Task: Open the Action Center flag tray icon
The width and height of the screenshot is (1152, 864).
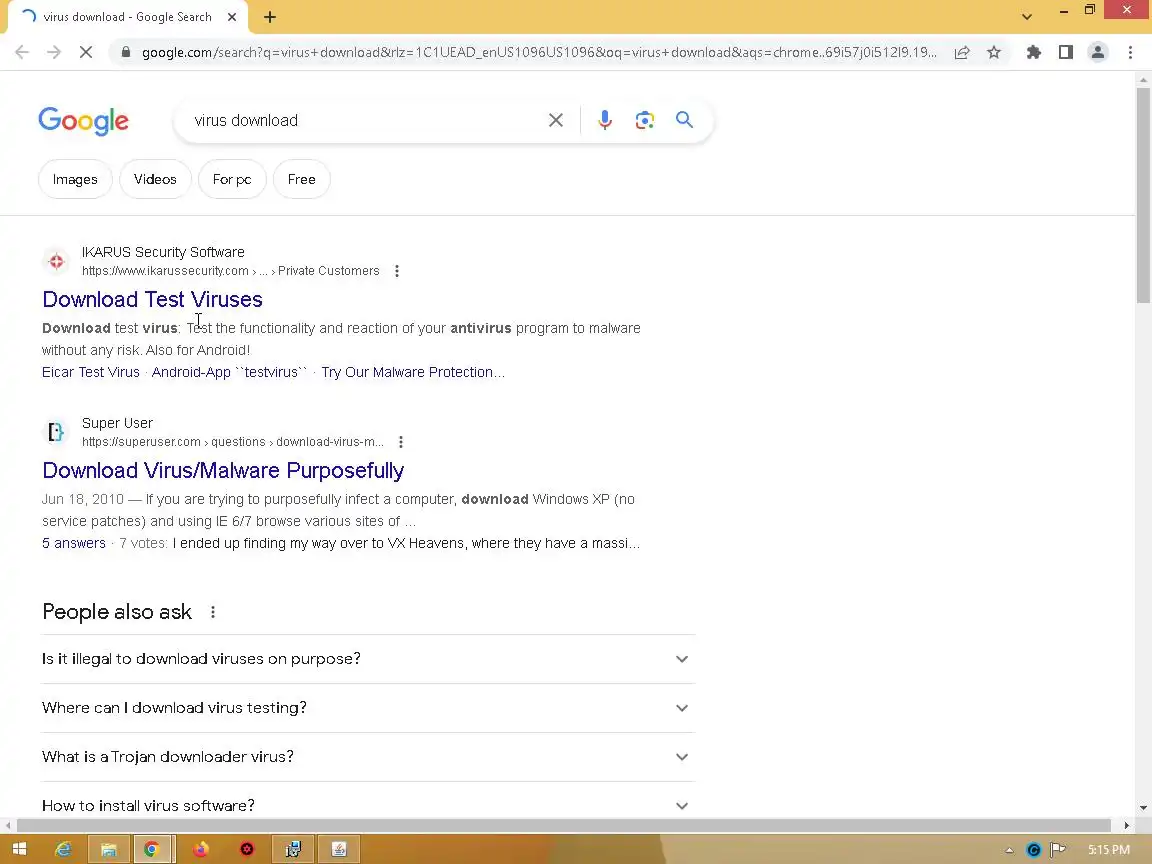Action: coord(1058,850)
